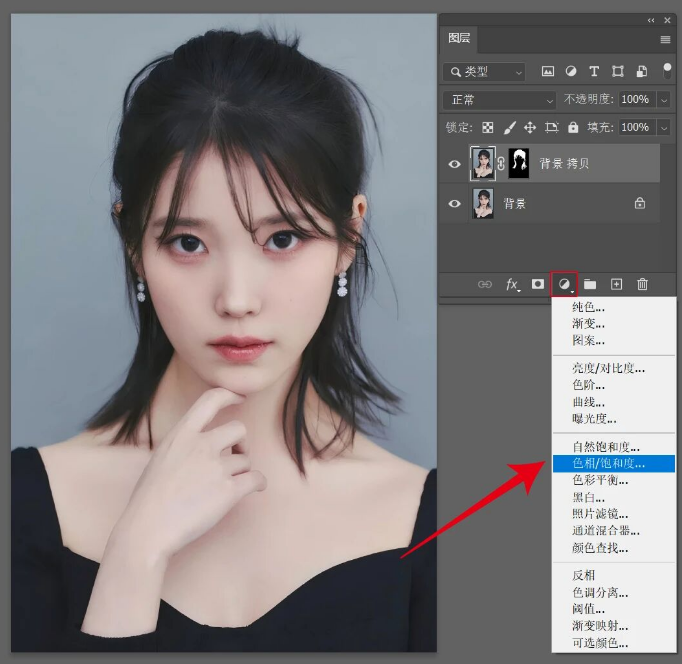Add a layer mask icon

tap(538, 284)
